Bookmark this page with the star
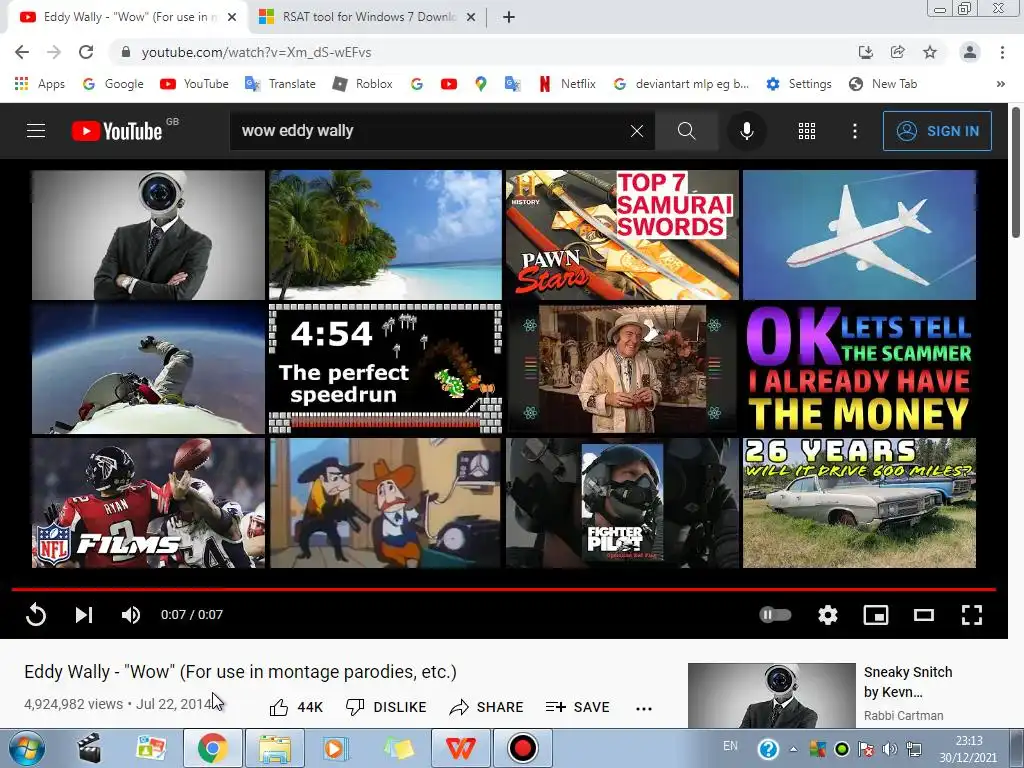Screen dimensions: 1024x768 [930, 52]
